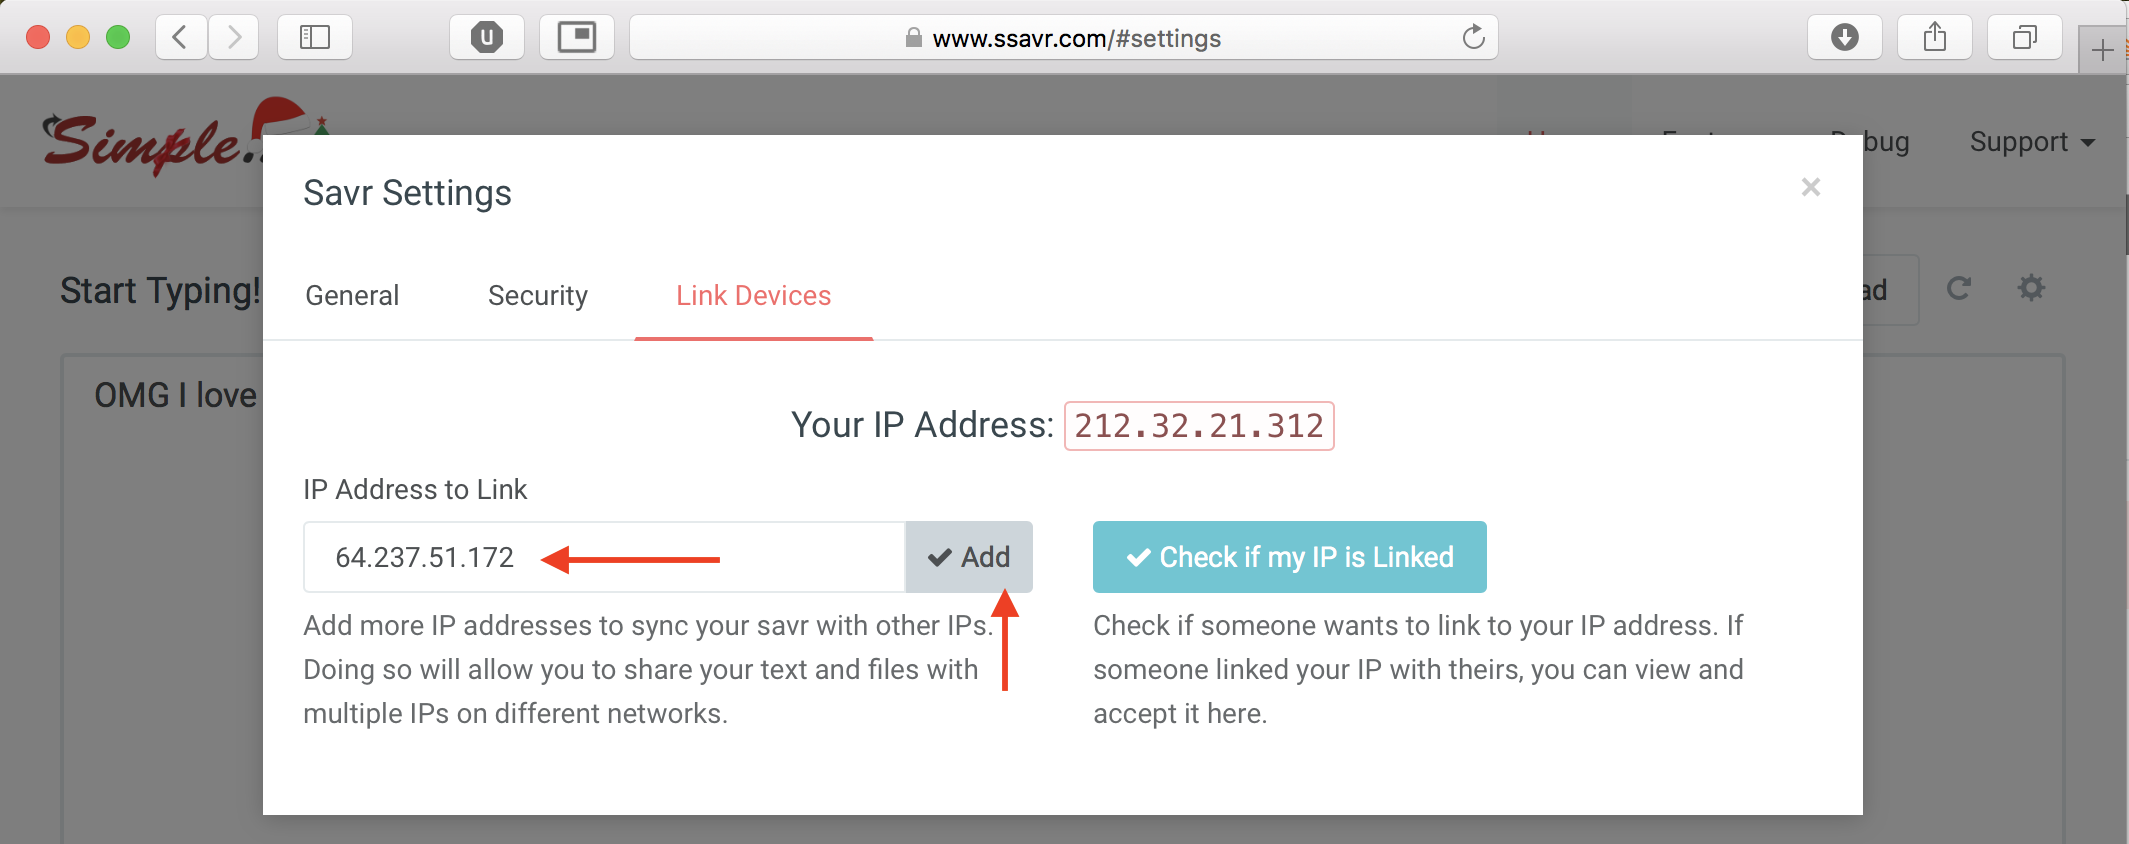
Task: Select the Link Devices tab
Action: tap(754, 296)
